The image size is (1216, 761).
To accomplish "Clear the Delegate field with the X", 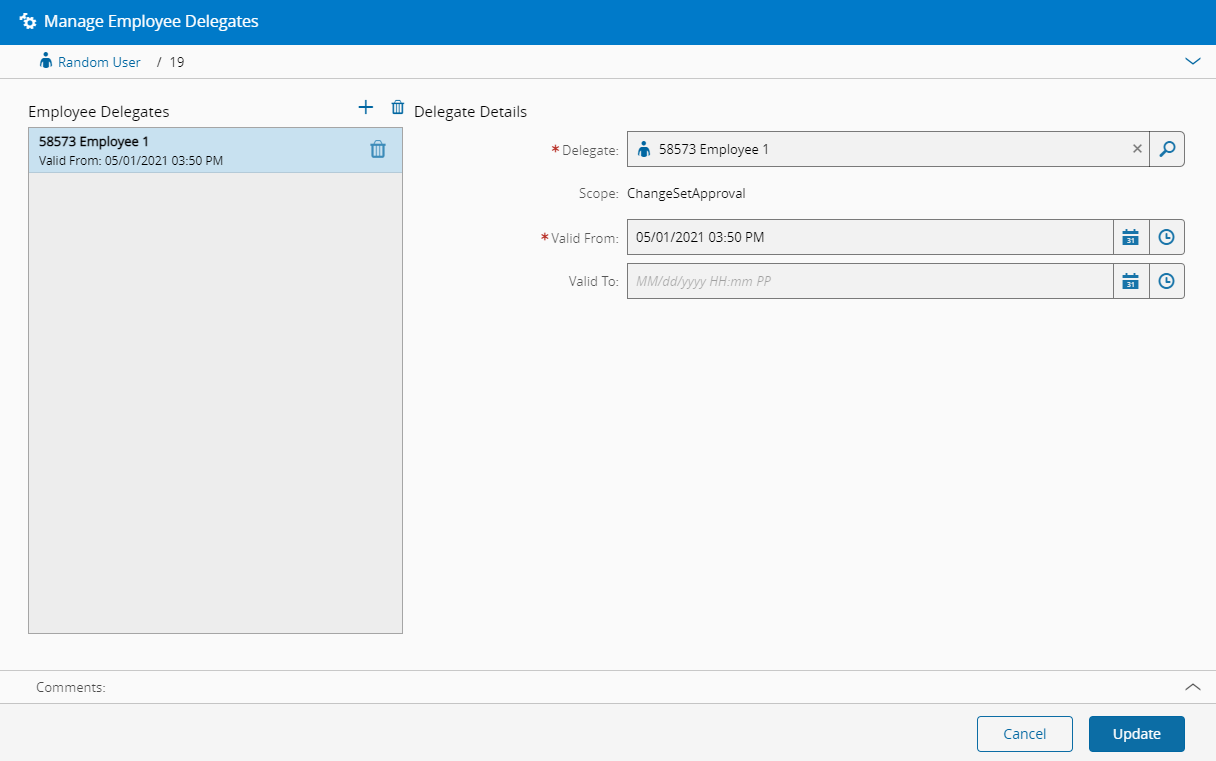I will click(1137, 149).
